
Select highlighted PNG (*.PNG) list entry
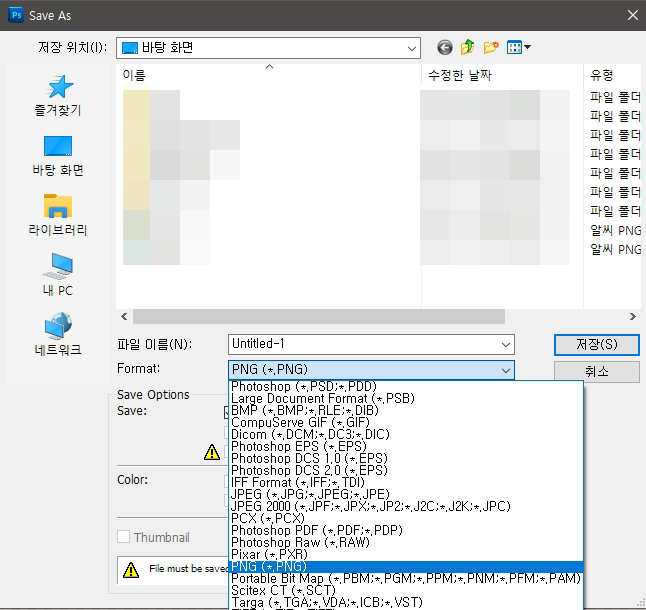click(406, 566)
